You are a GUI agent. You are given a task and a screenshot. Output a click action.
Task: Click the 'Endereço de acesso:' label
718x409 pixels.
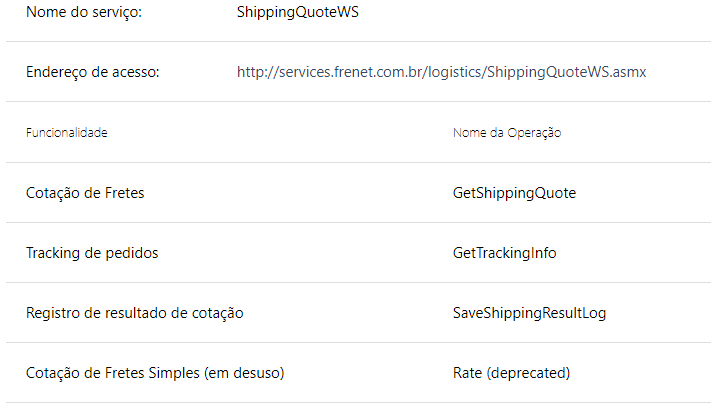(93, 72)
